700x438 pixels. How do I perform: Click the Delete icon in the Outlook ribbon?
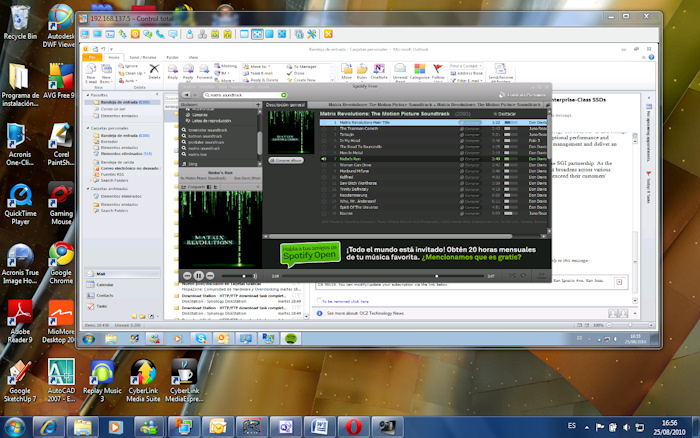pyautogui.click(x=154, y=70)
